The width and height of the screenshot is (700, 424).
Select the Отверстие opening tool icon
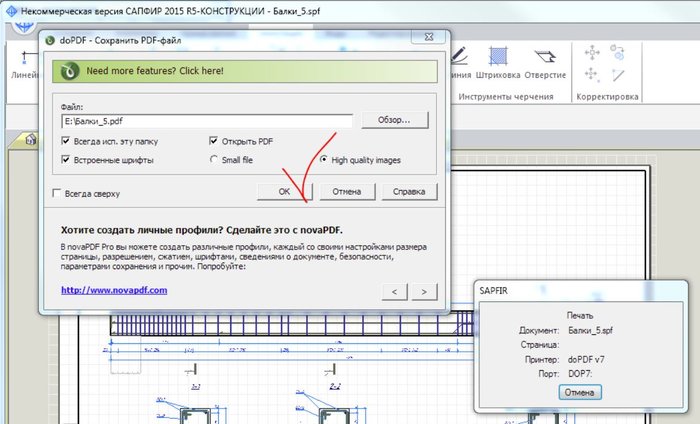coord(545,56)
